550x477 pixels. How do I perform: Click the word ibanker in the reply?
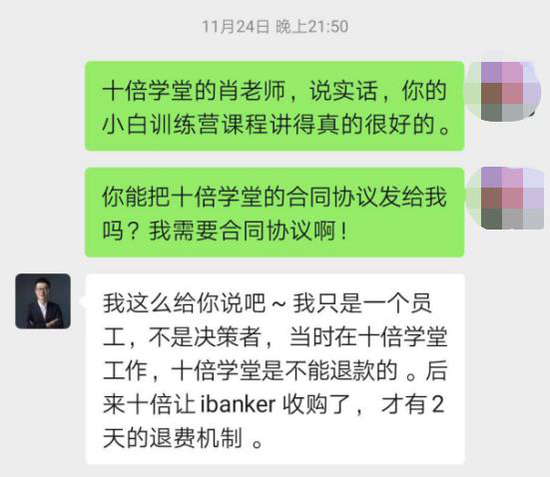click(x=238, y=404)
